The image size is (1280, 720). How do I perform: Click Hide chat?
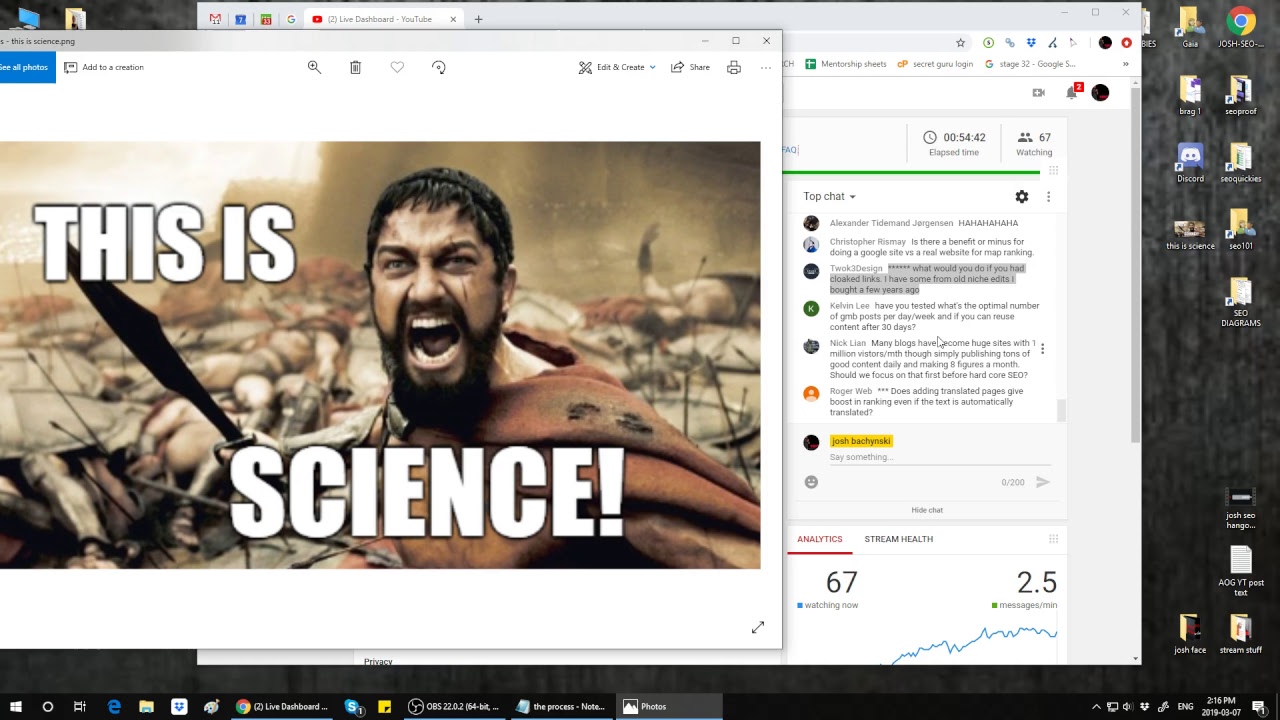pos(927,510)
